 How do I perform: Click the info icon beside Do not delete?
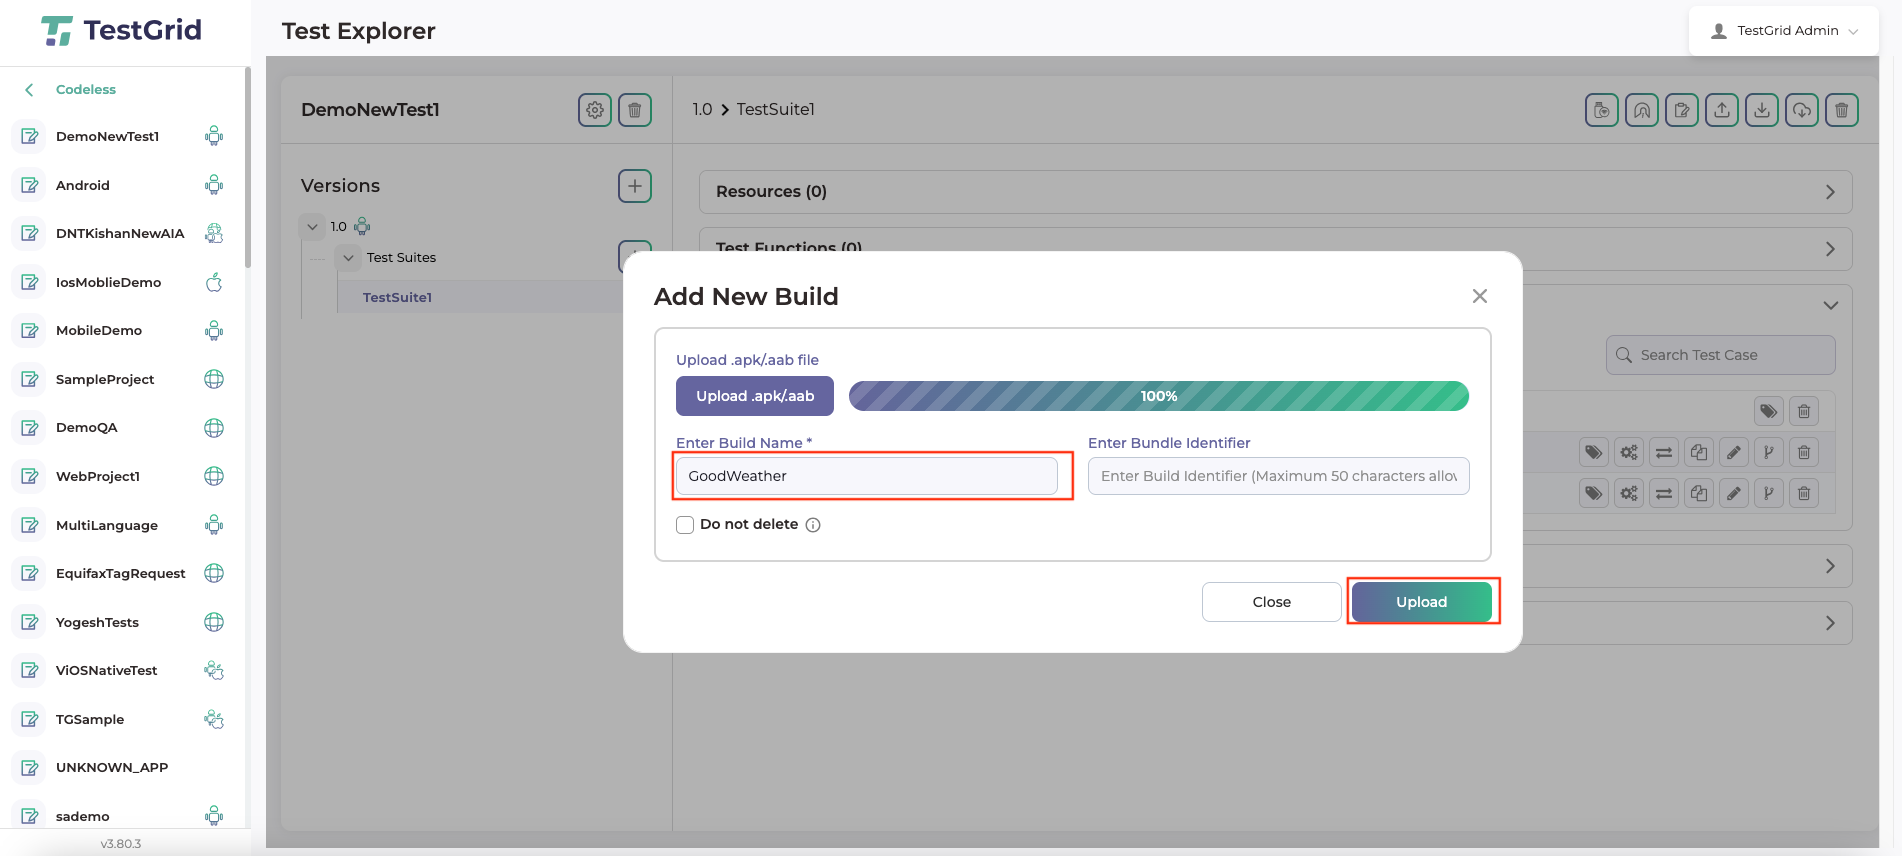click(x=813, y=525)
